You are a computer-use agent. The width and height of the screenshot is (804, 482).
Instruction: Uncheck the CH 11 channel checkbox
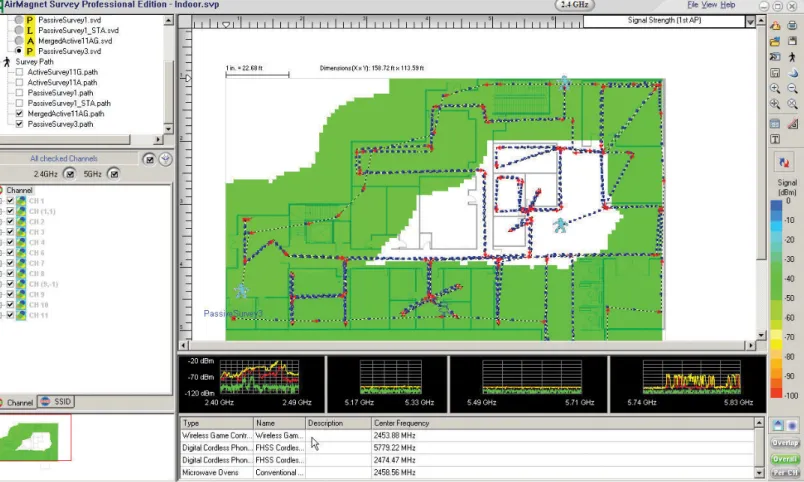point(10,315)
